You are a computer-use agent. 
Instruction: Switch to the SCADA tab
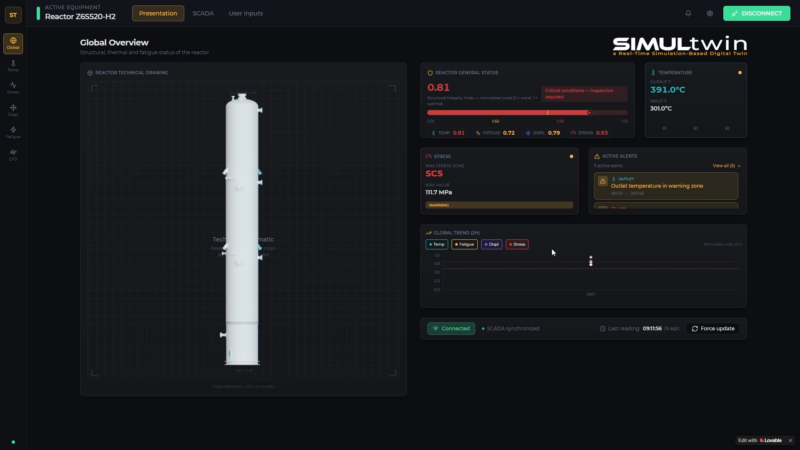203,13
